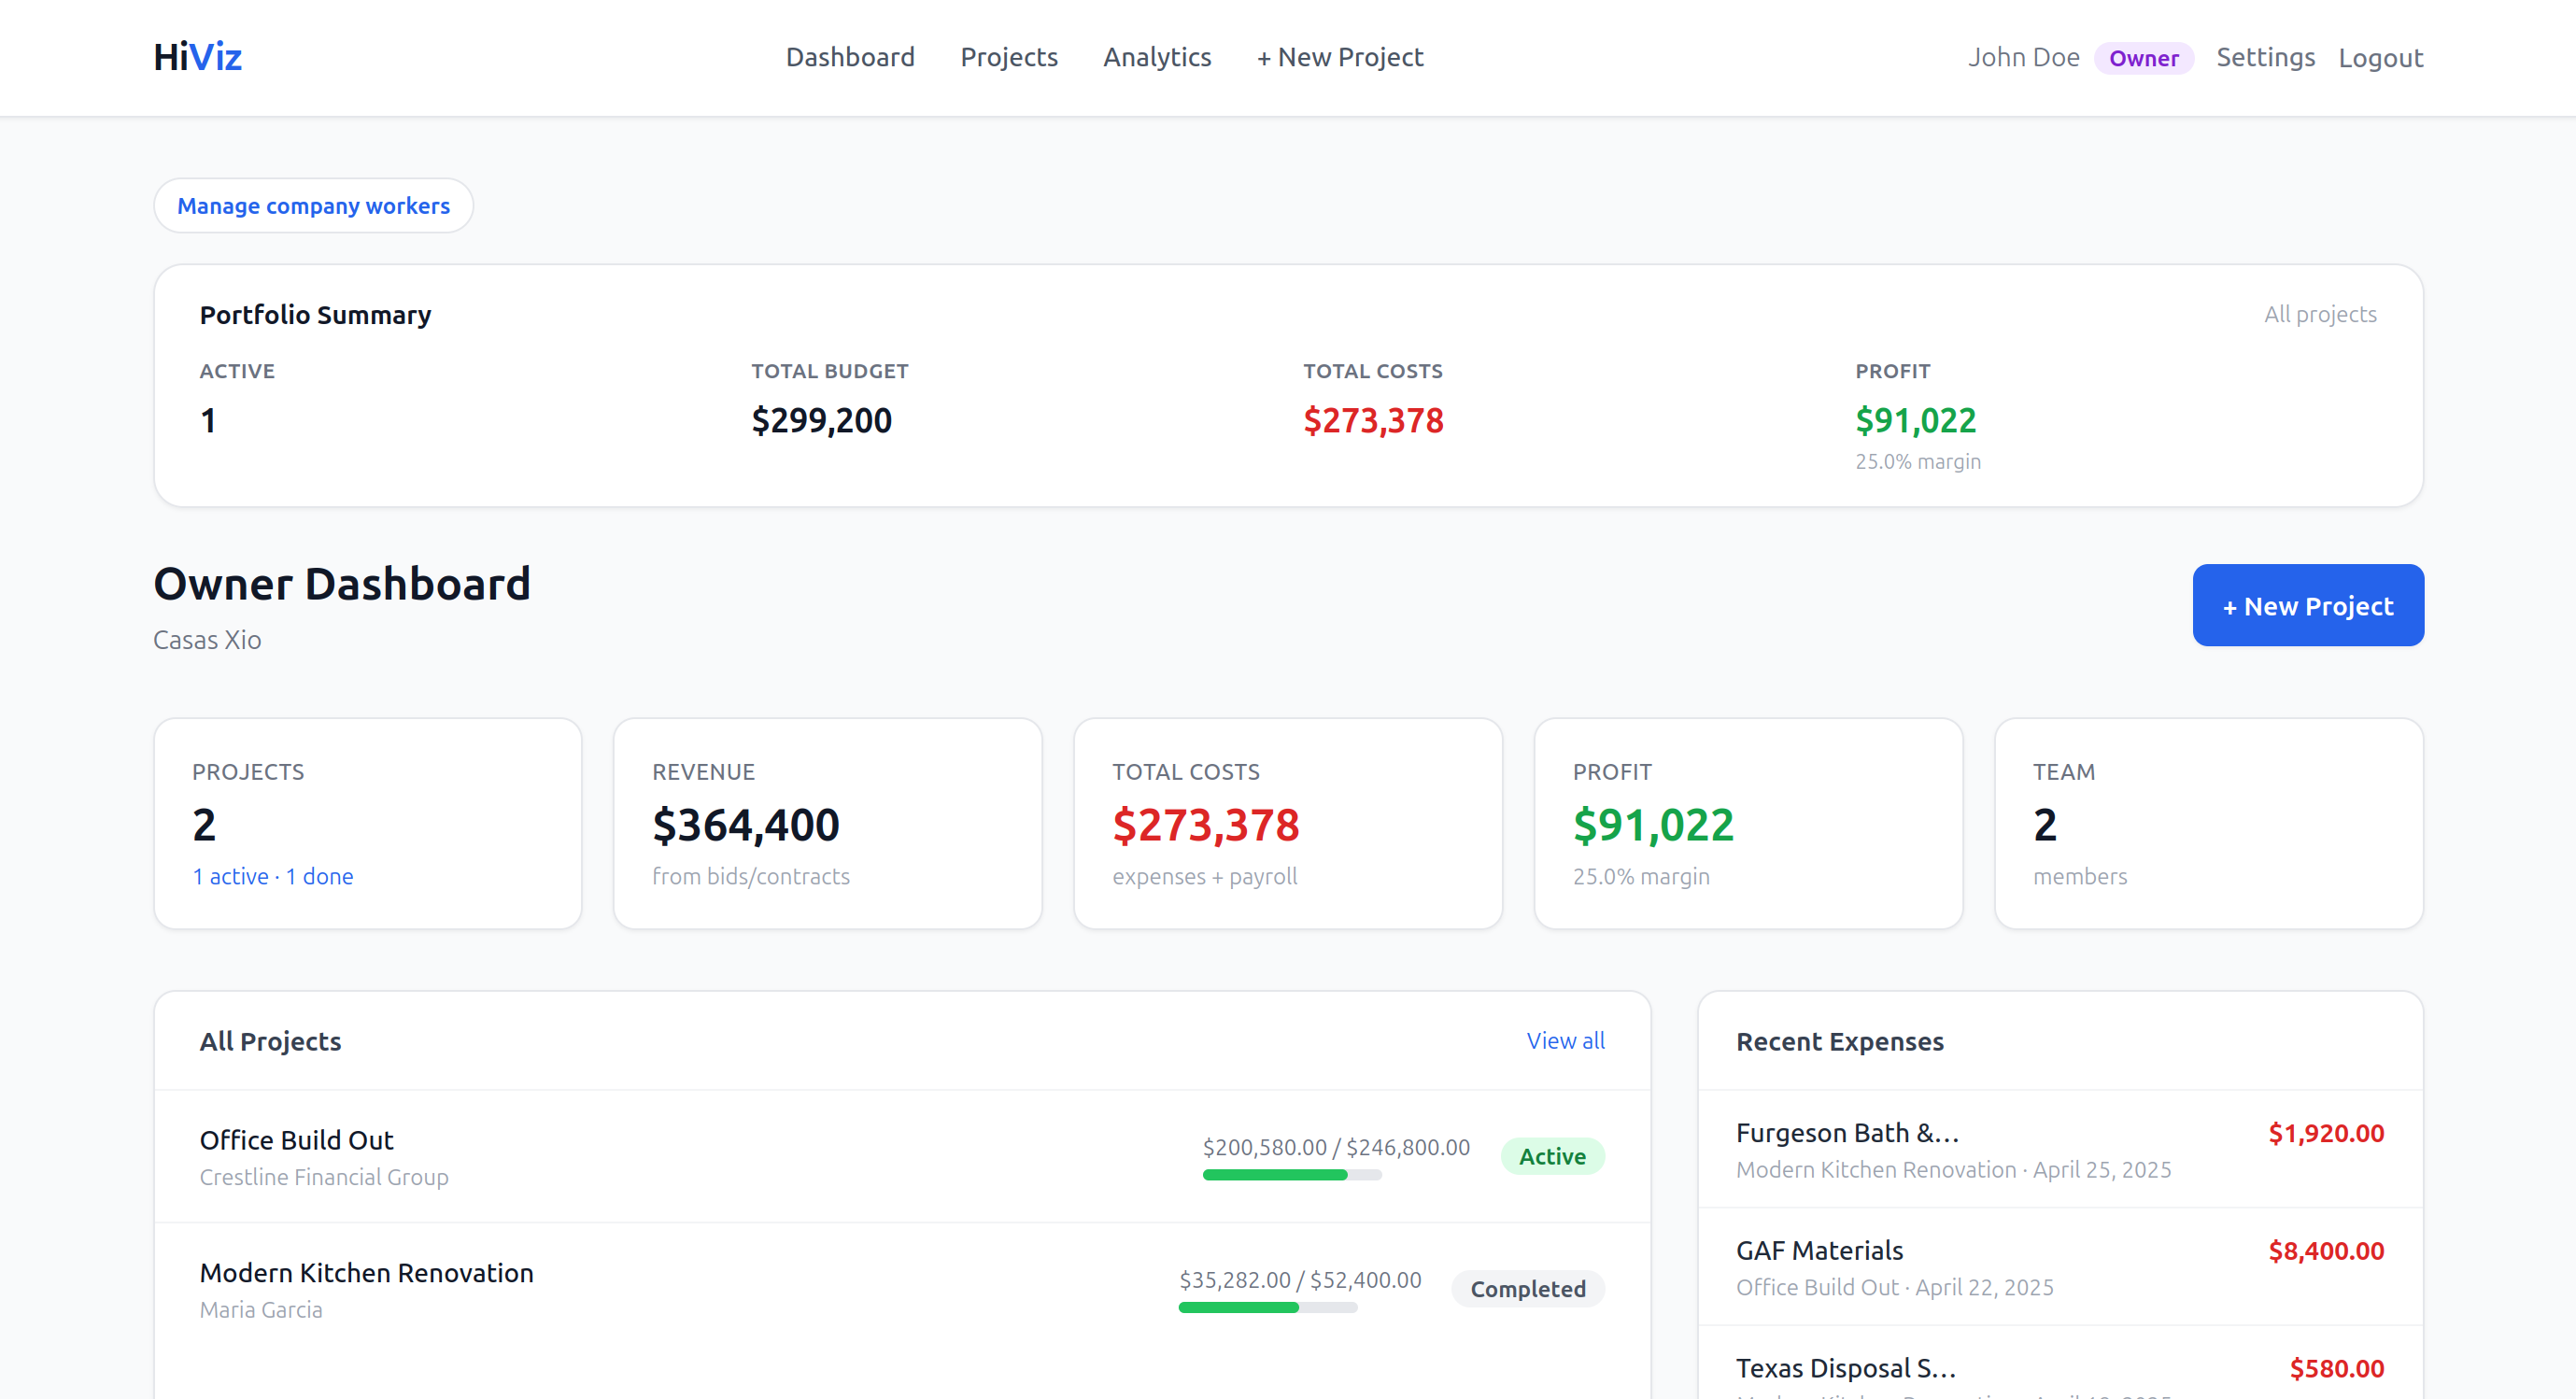Switch to the Projects navigation tab
2576x1399 pixels.
[x=1008, y=57]
